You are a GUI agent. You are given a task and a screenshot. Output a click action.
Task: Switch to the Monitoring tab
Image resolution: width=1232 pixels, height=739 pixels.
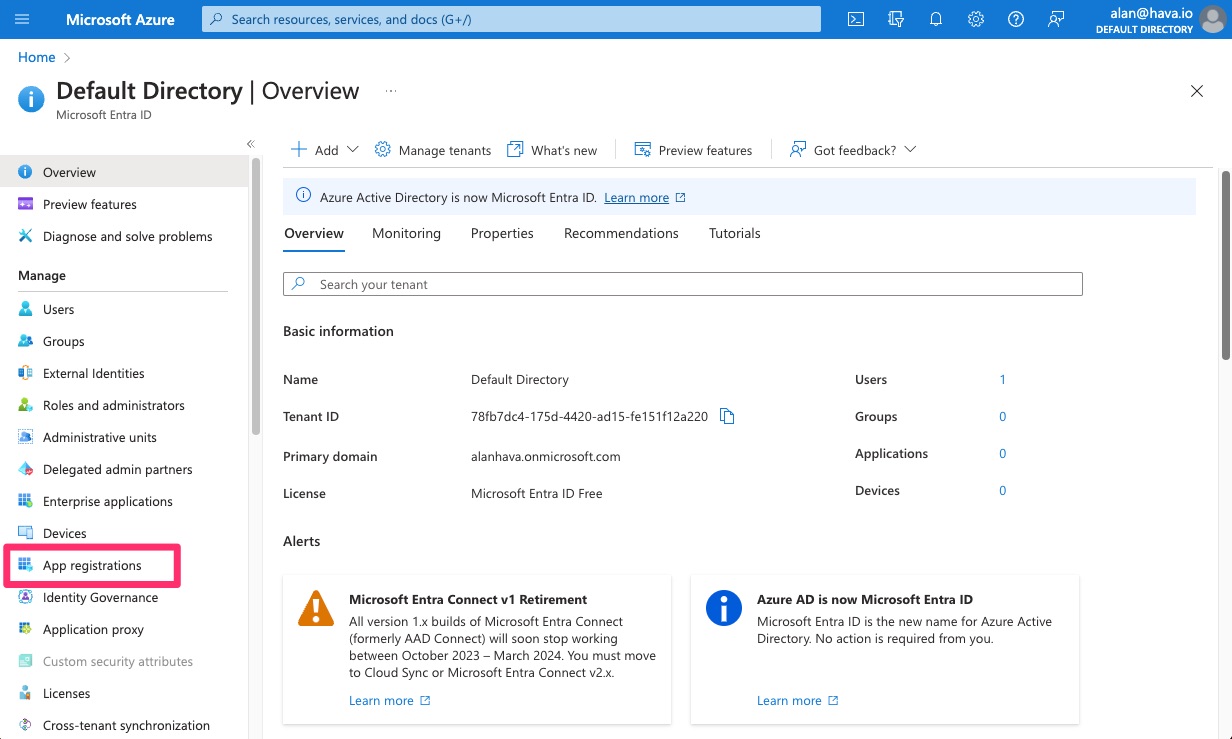(x=406, y=233)
